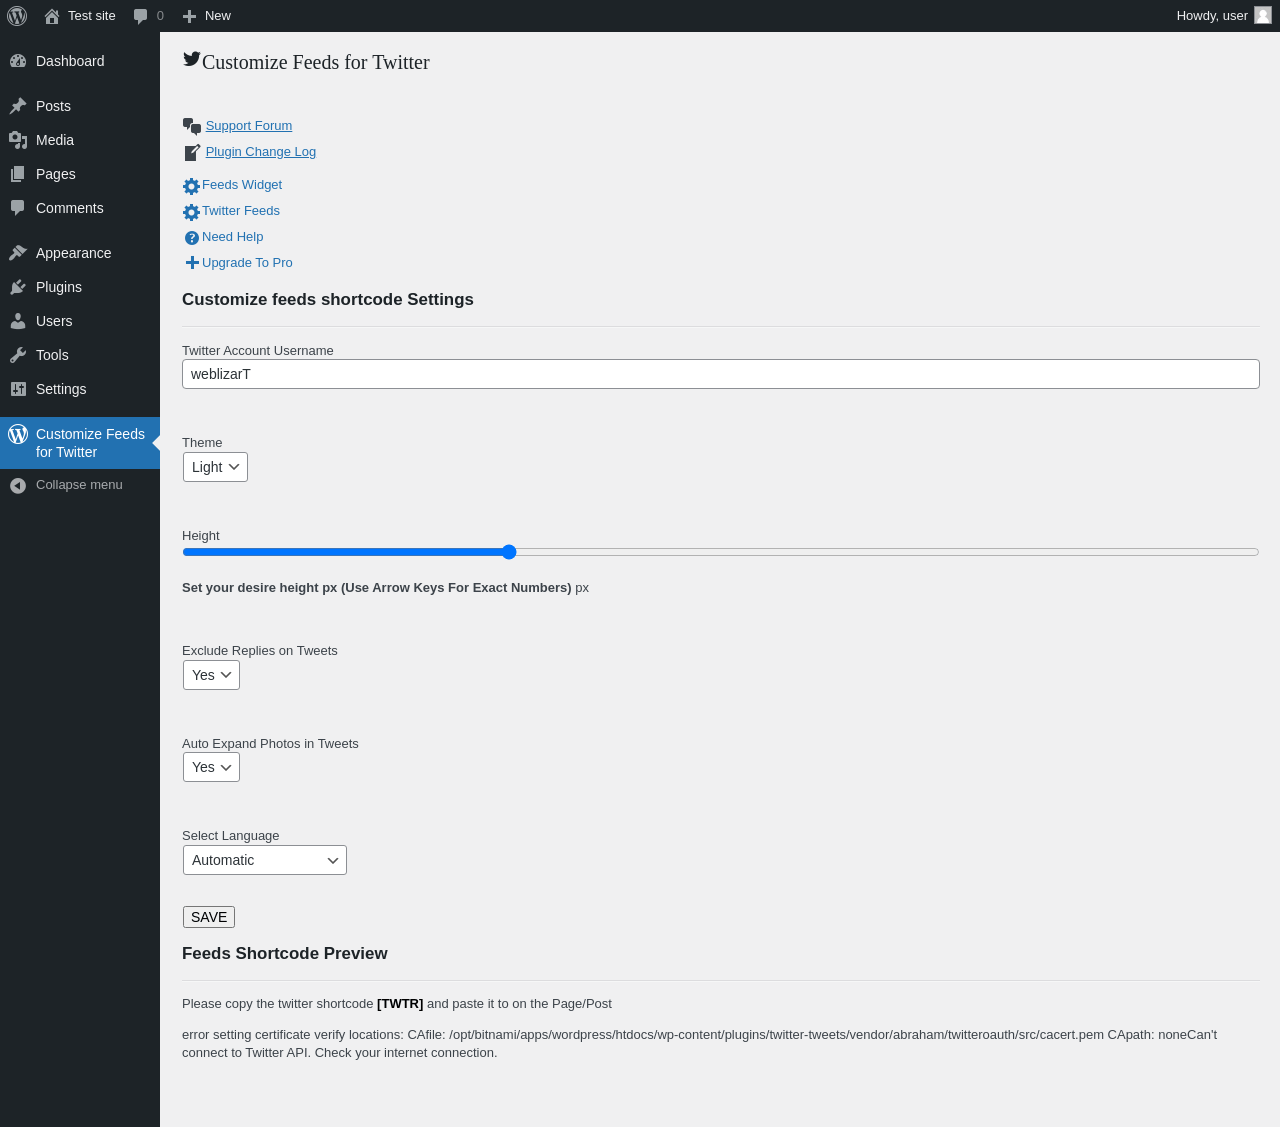Click the Collapse menu text

(79, 485)
